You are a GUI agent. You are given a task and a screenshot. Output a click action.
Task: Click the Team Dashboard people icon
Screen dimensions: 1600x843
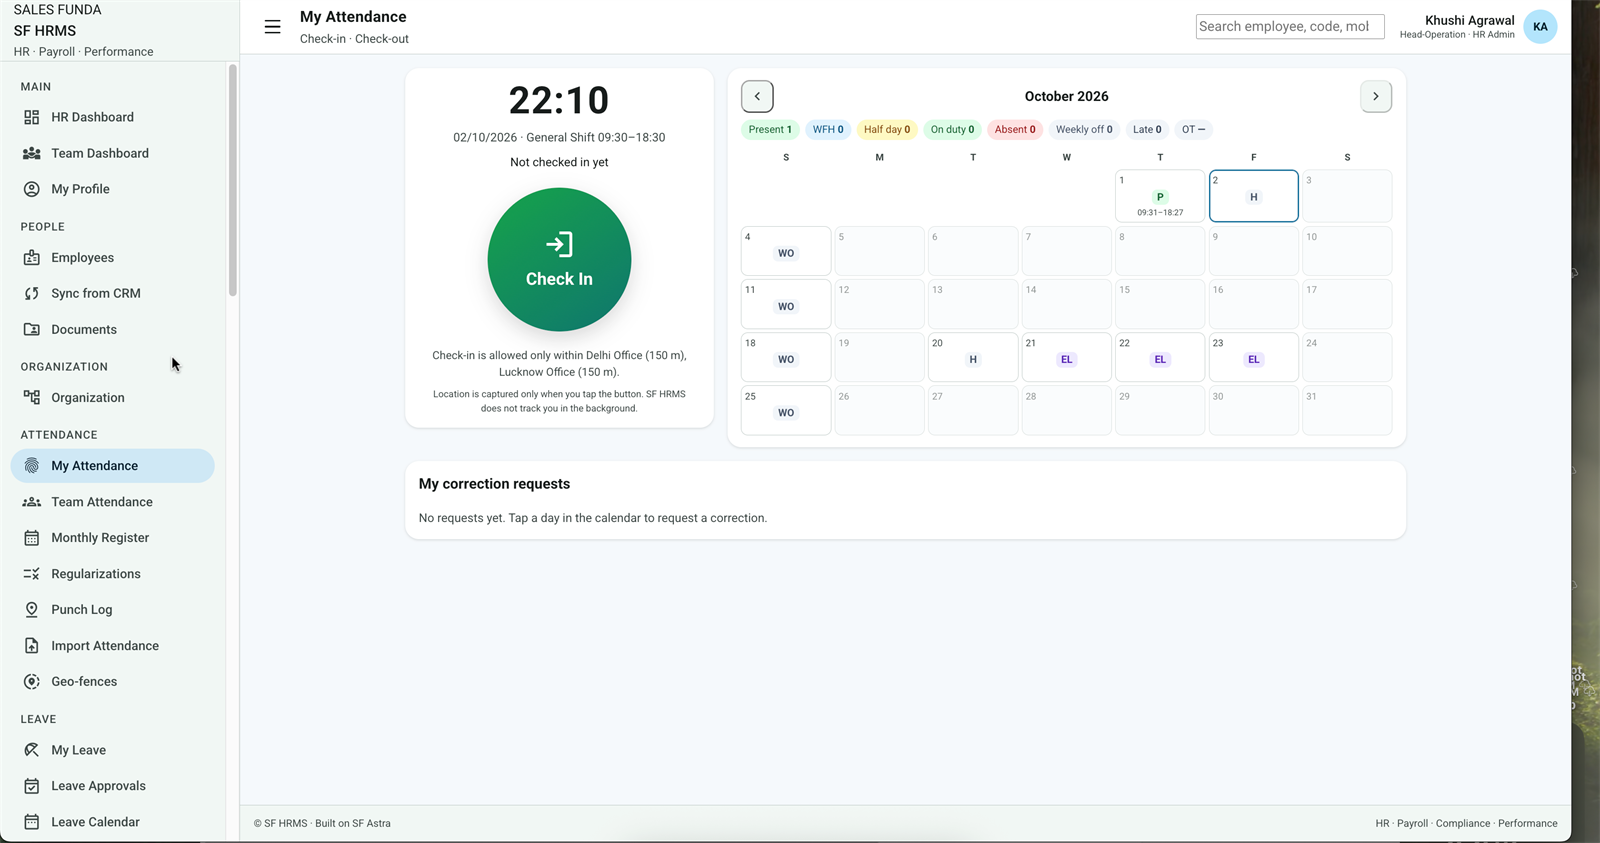click(32, 153)
